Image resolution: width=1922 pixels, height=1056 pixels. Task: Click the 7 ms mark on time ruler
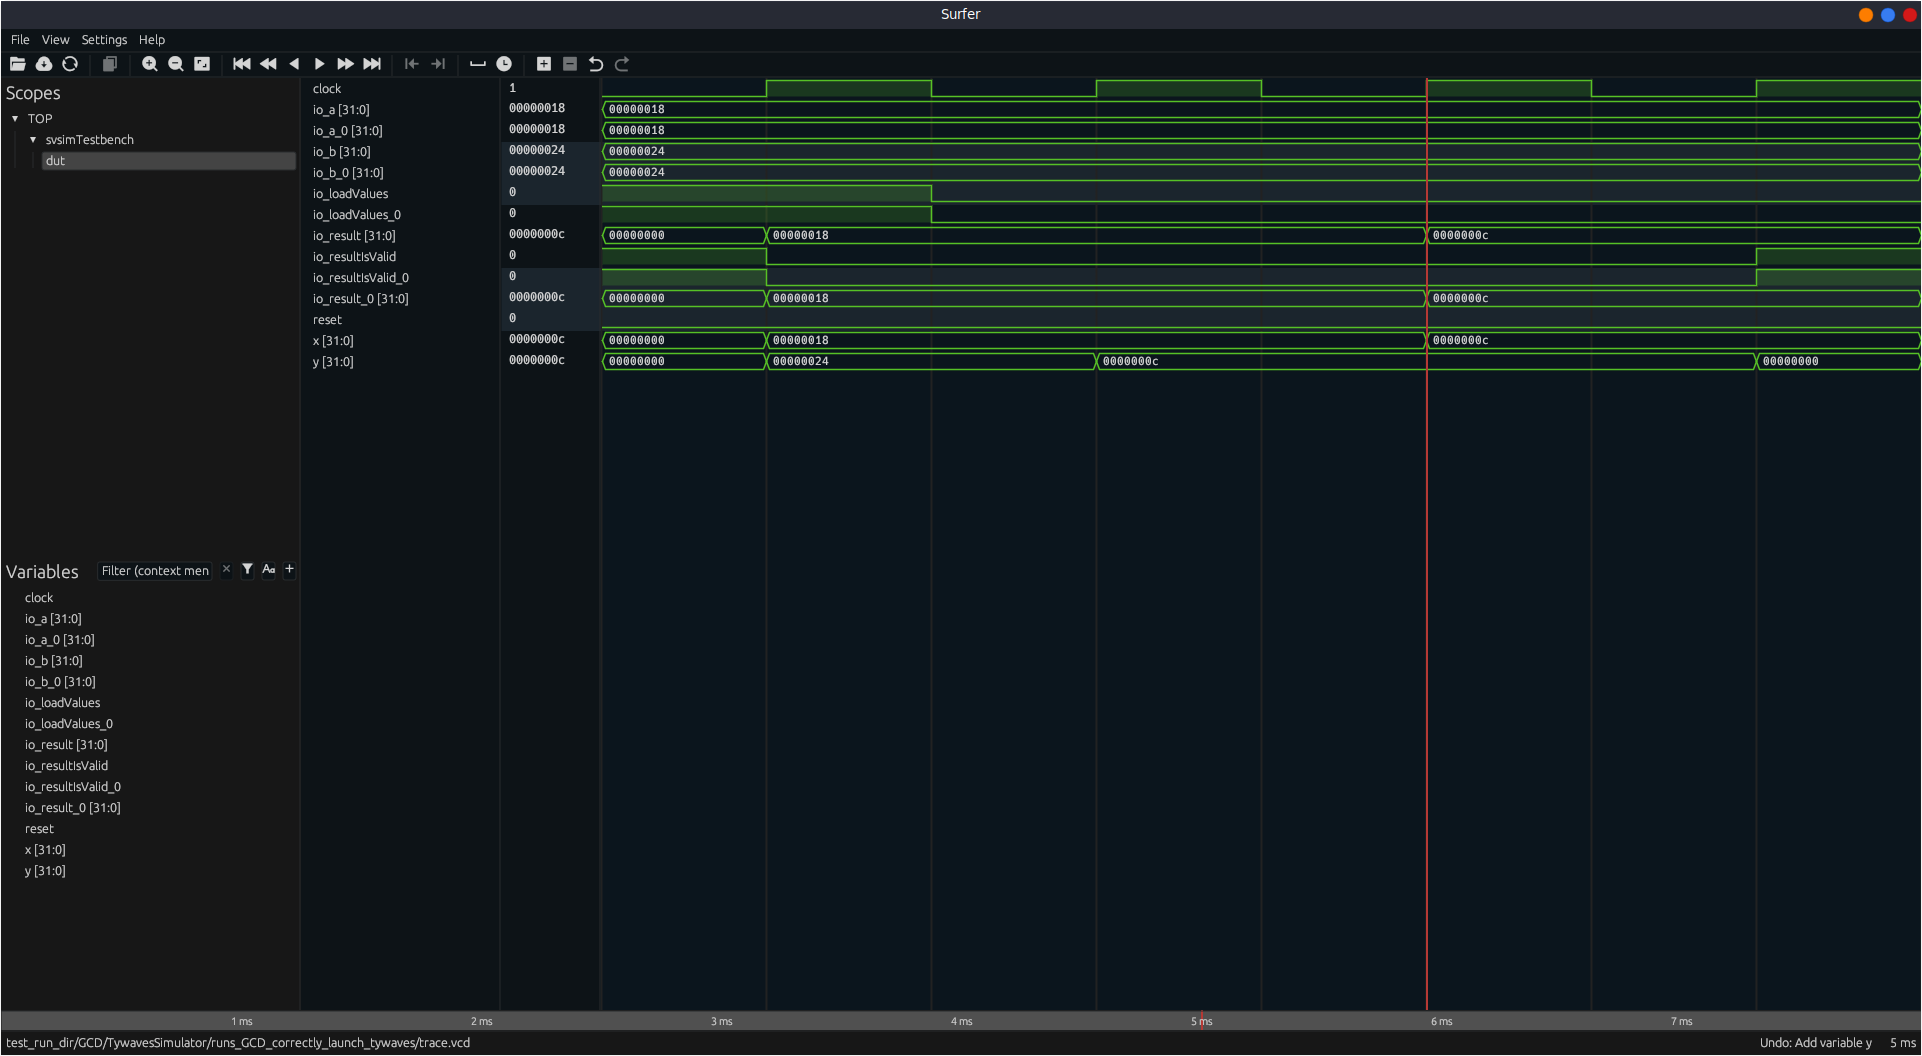1682,1021
